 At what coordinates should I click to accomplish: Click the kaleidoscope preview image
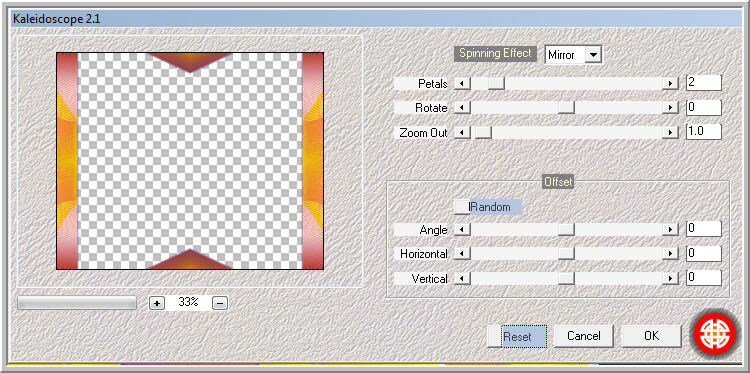pos(190,161)
